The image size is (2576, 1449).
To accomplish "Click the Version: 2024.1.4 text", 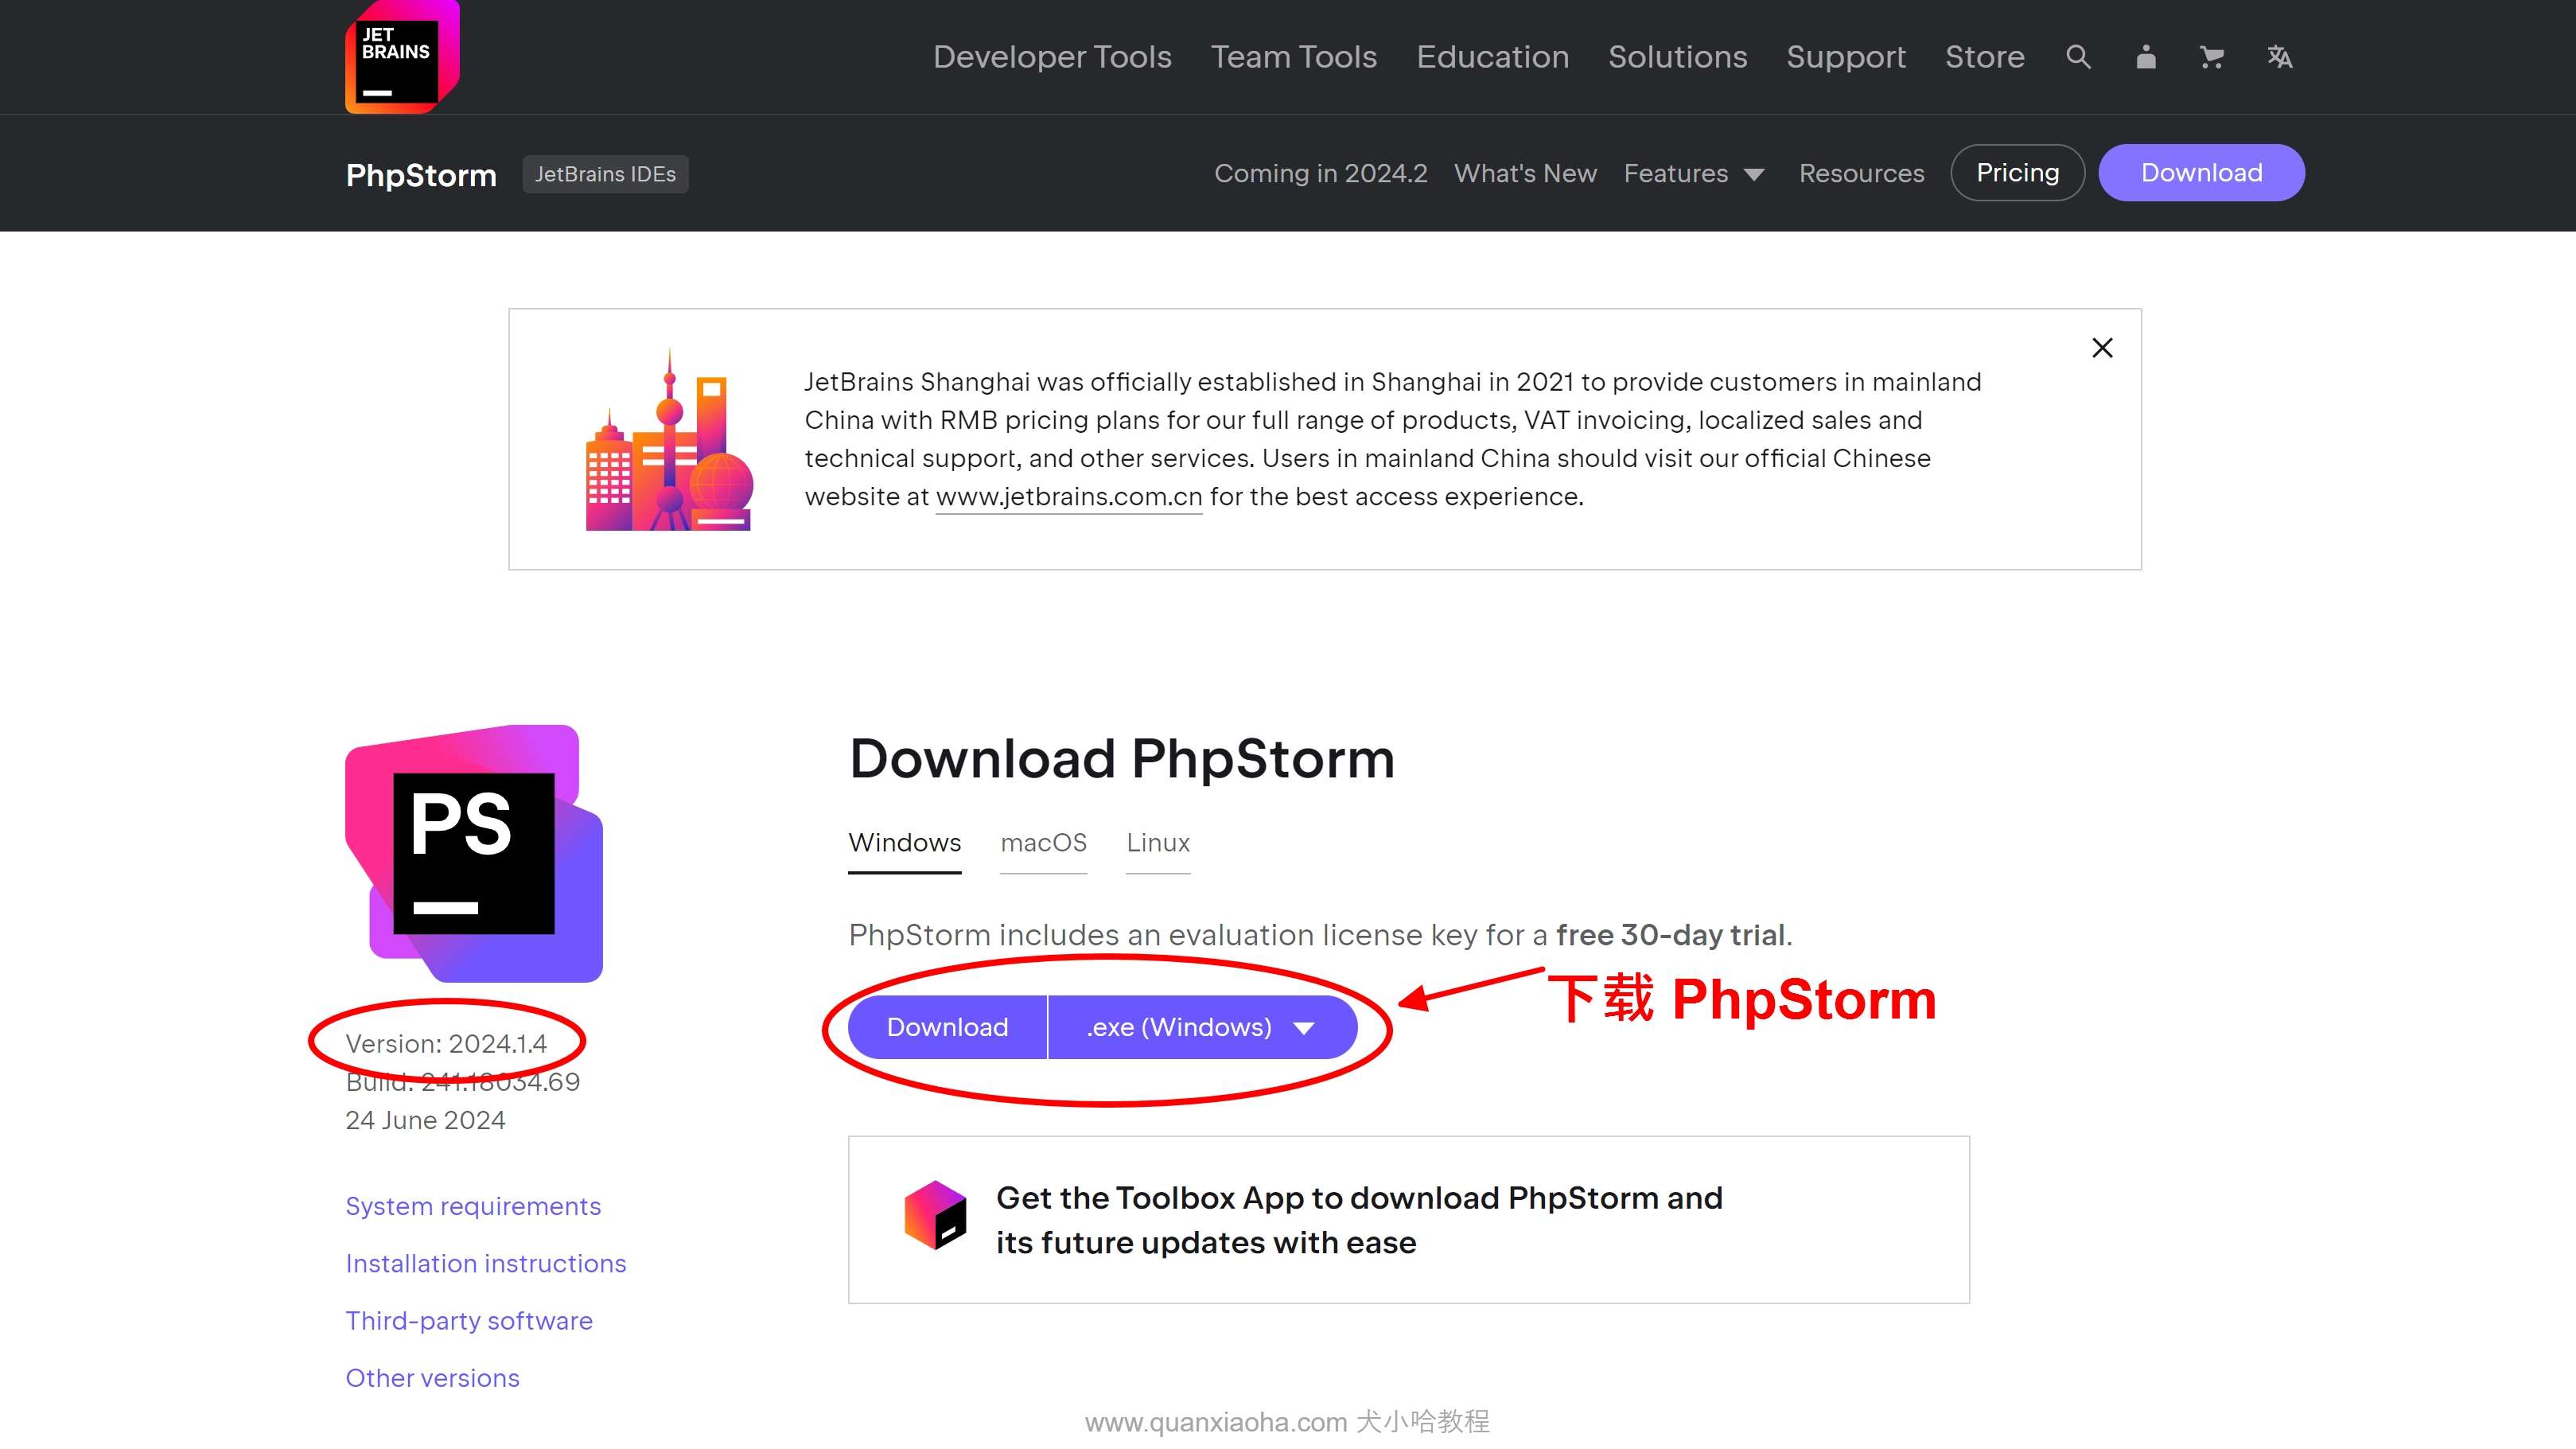I will [x=446, y=1044].
